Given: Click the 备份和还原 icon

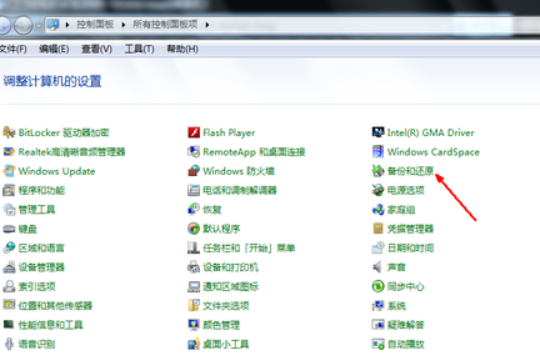Looking at the screenshot, I should pos(378,171).
